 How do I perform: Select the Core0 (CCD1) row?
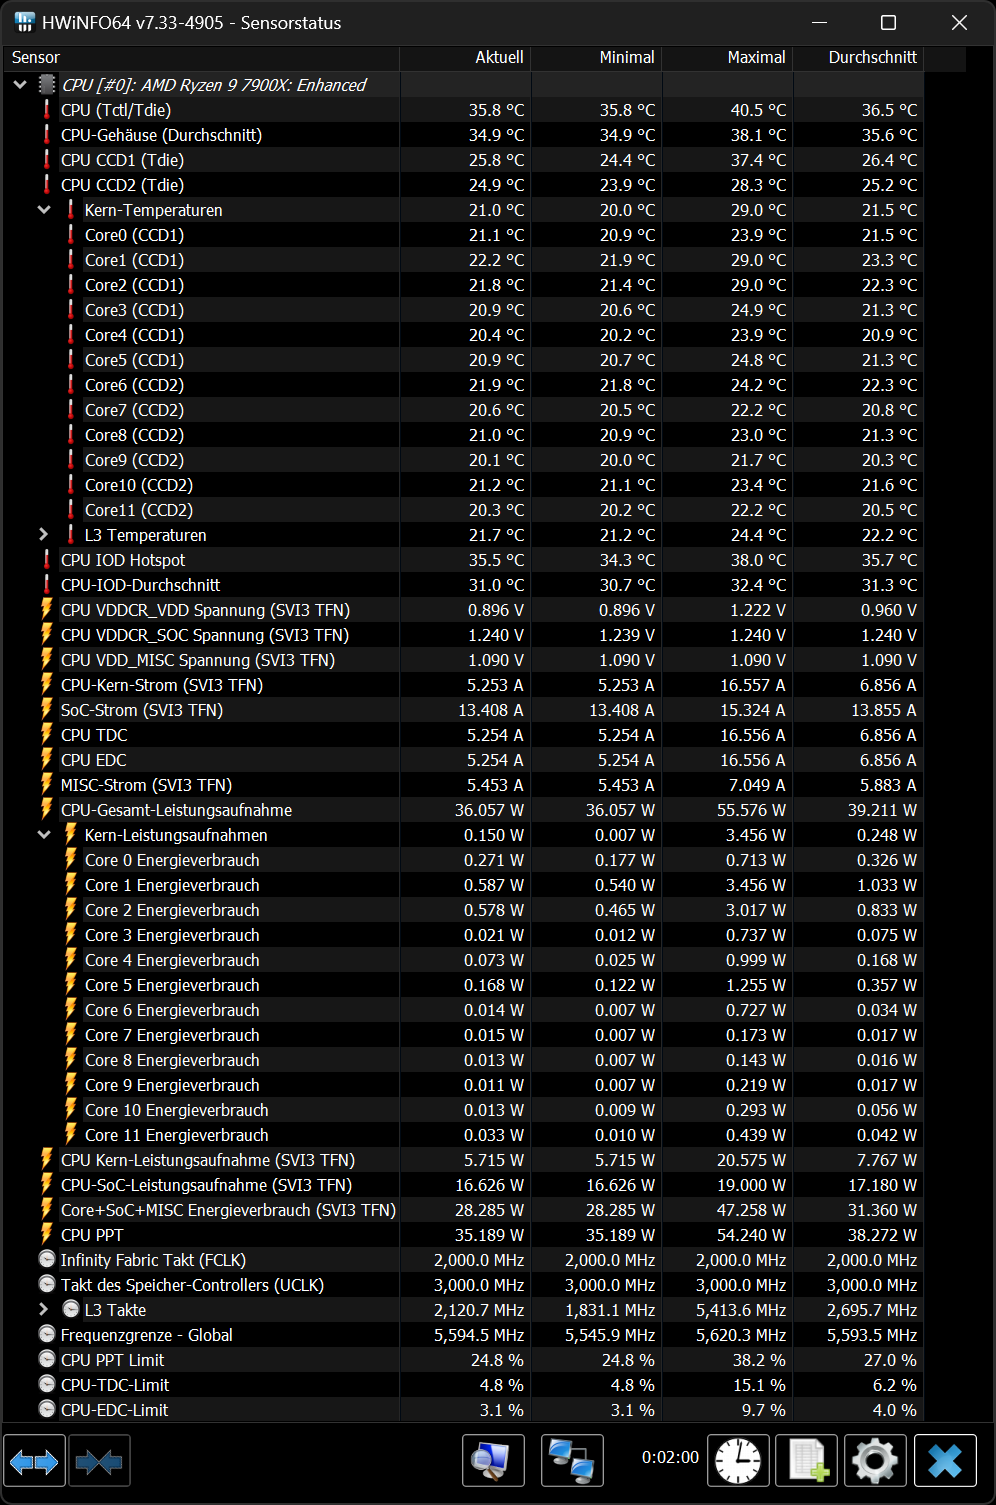point(463,235)
